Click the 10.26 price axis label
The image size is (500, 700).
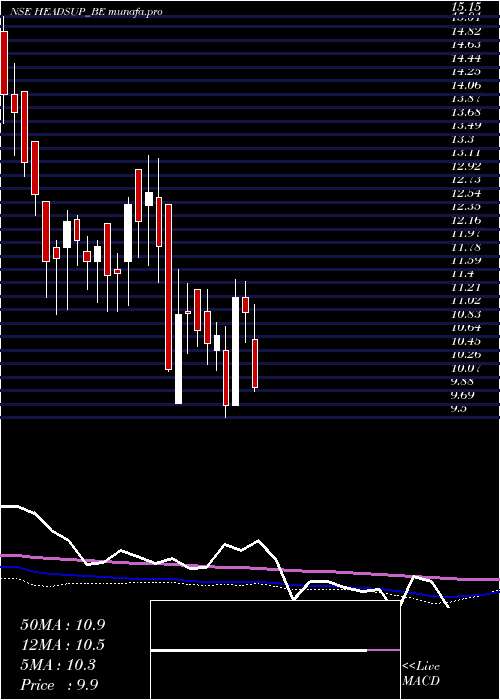click(466, 355)
